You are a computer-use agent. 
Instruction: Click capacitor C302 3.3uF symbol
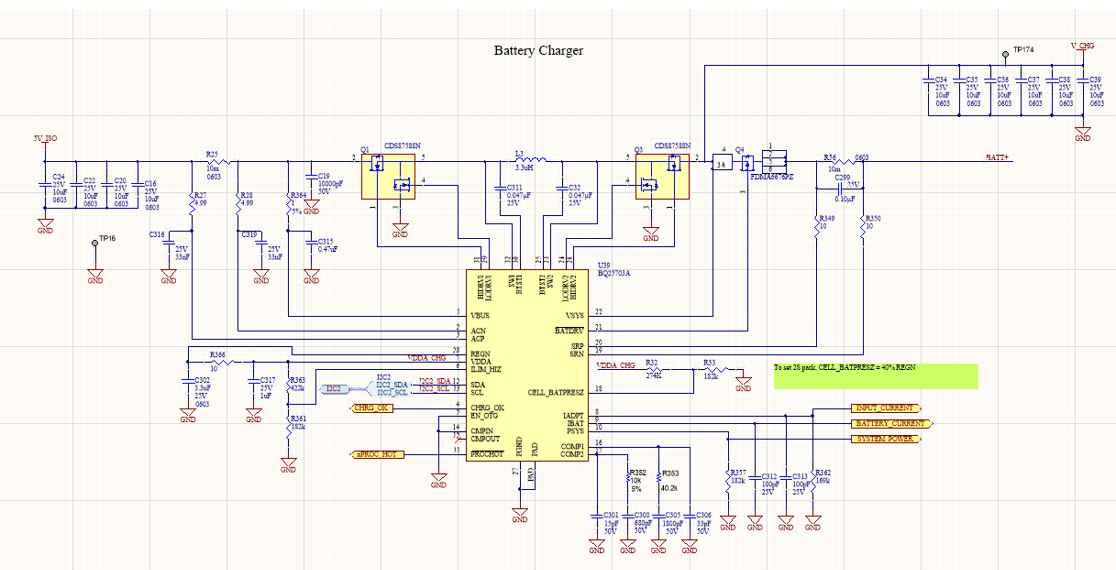186,381
